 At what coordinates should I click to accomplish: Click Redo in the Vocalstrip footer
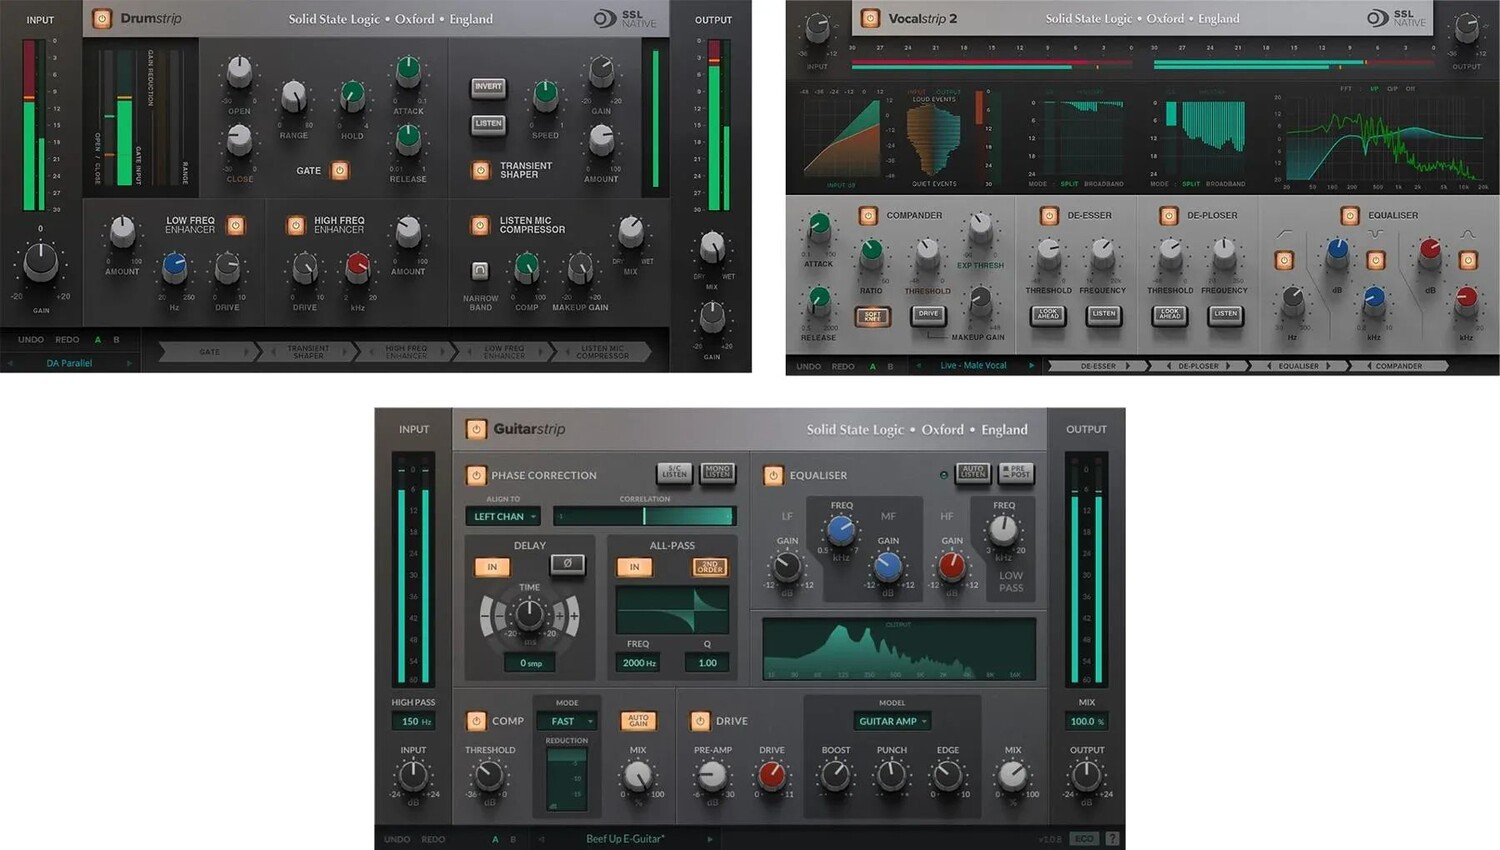pos(843,366)
